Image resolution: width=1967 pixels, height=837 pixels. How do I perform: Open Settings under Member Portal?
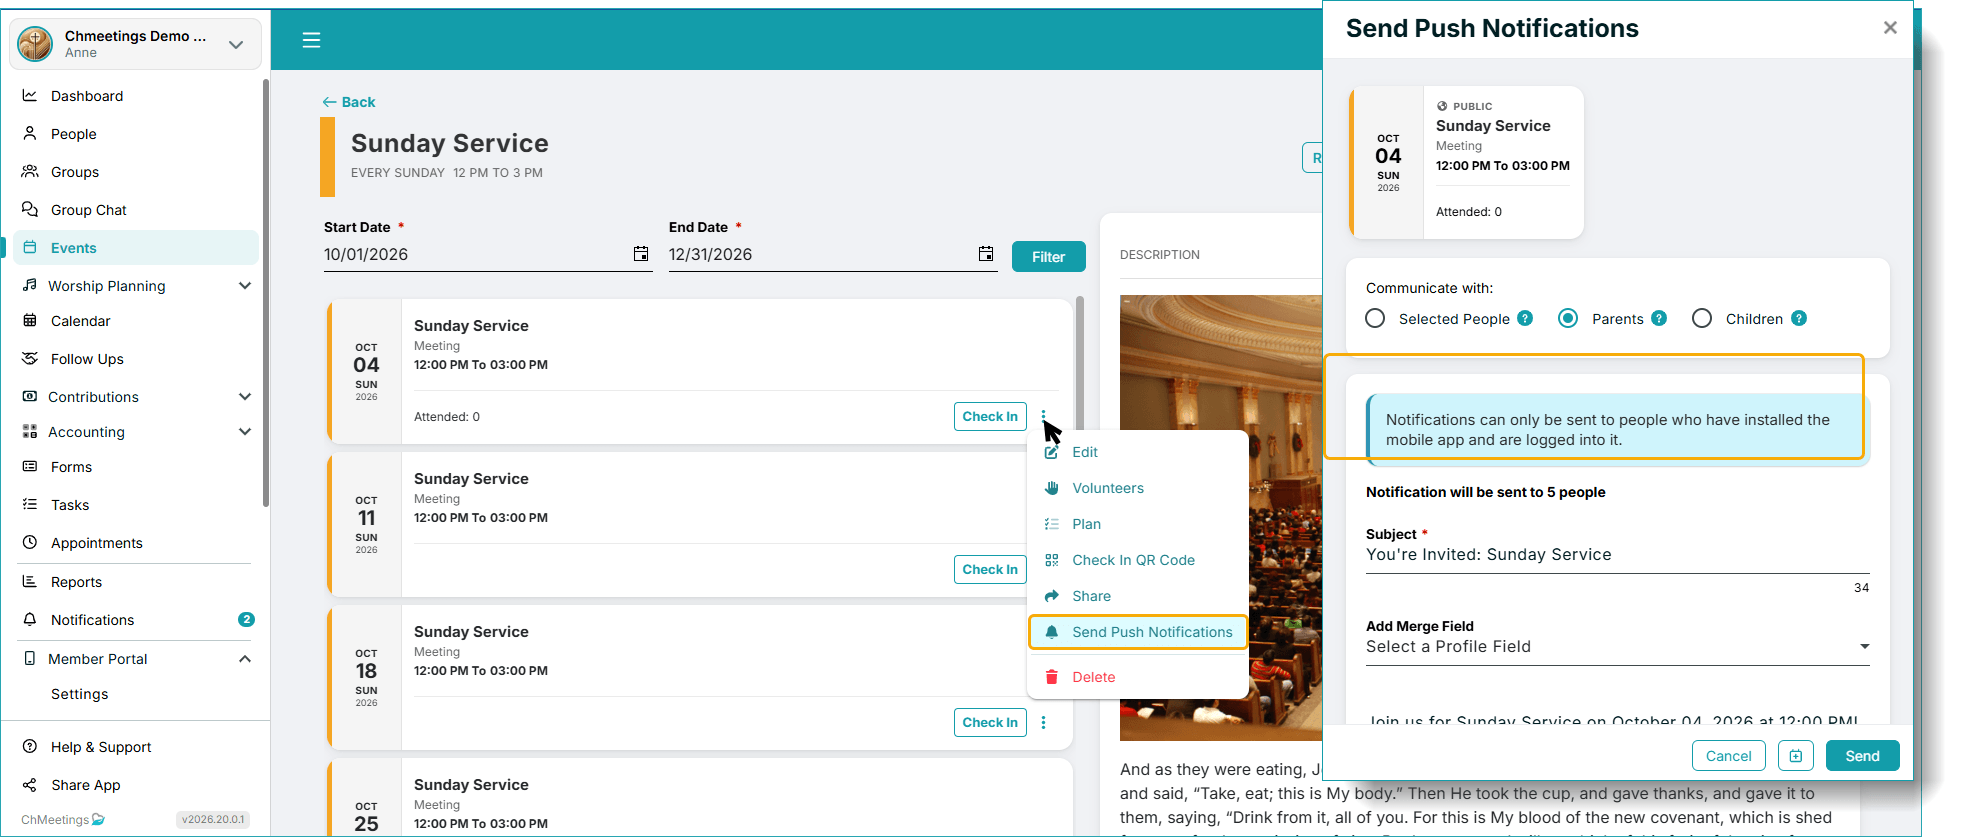(x=79, y=694)
